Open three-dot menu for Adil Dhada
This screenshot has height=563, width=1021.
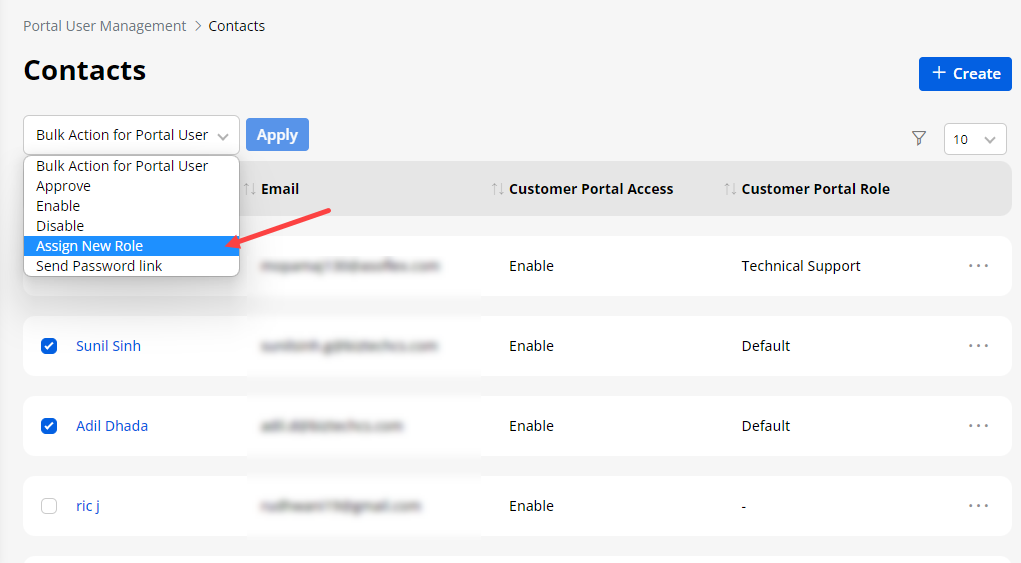click(978, 426)
